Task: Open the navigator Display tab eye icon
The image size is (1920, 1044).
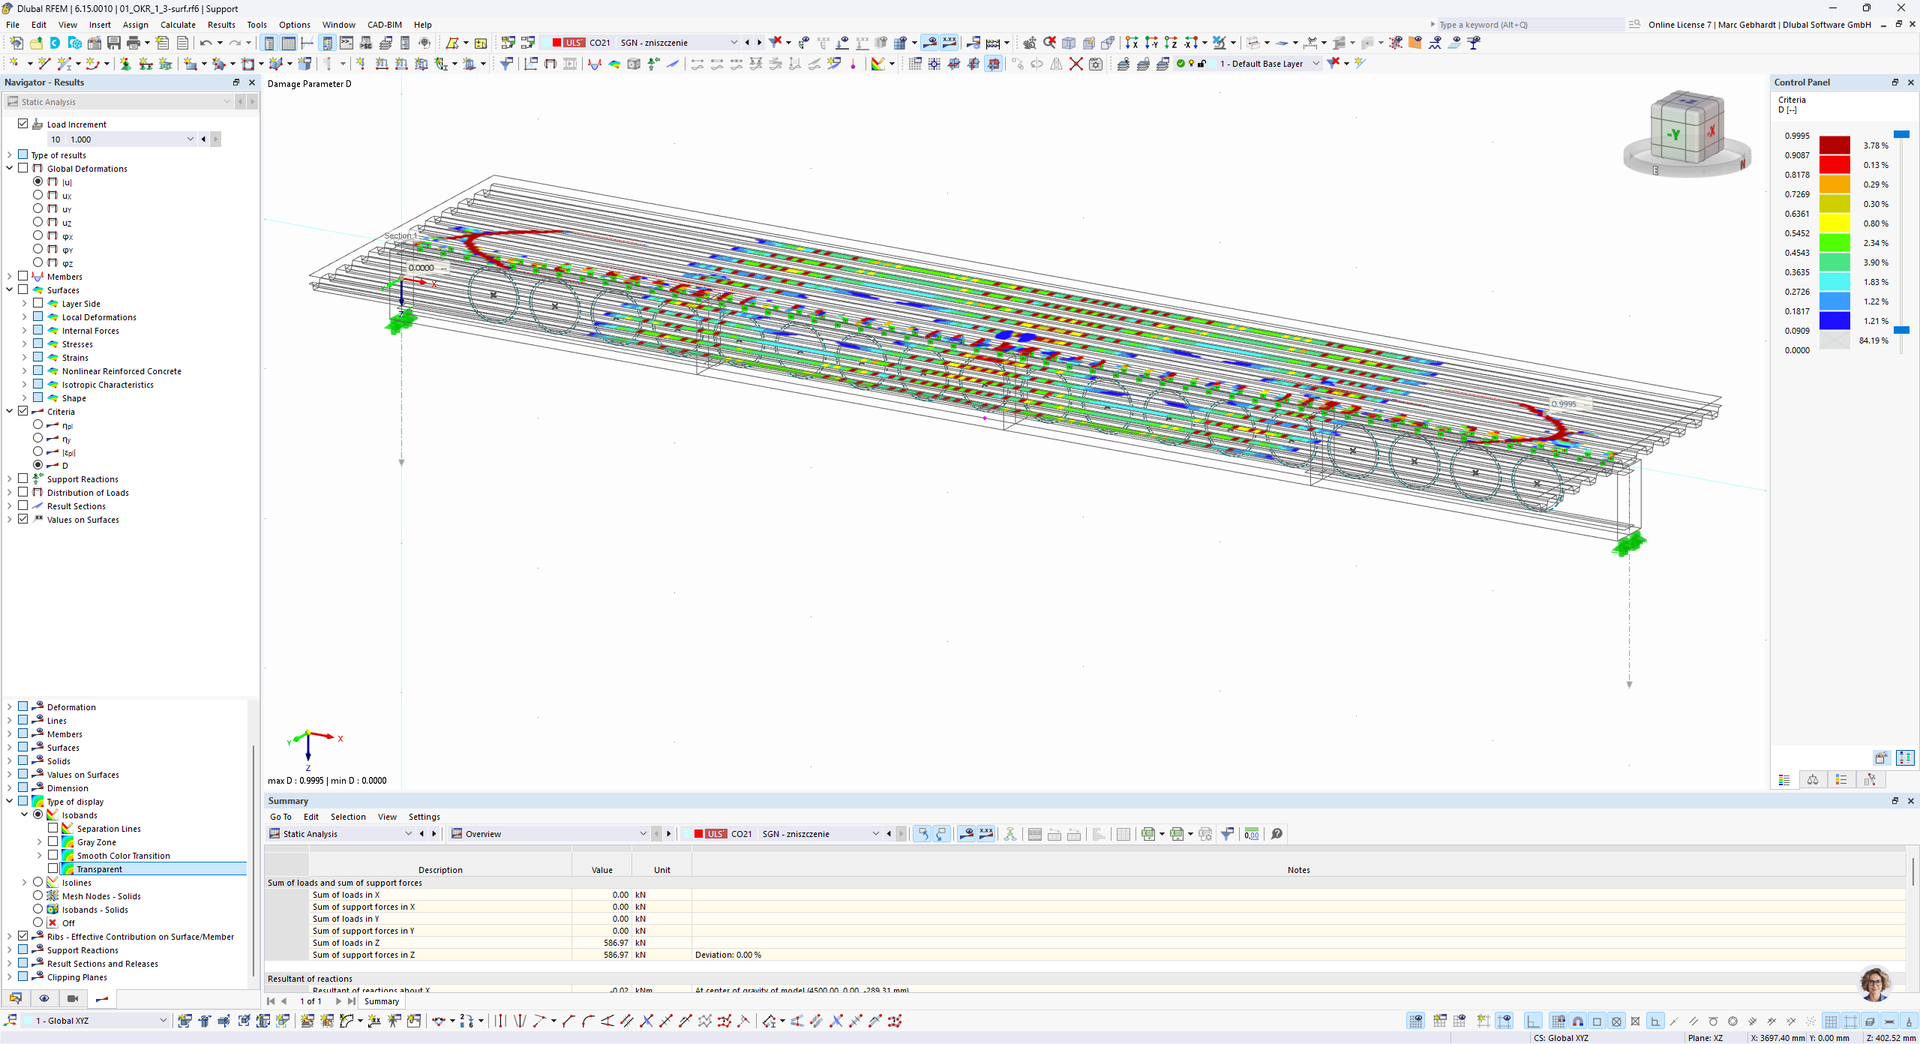Action: 44,998
